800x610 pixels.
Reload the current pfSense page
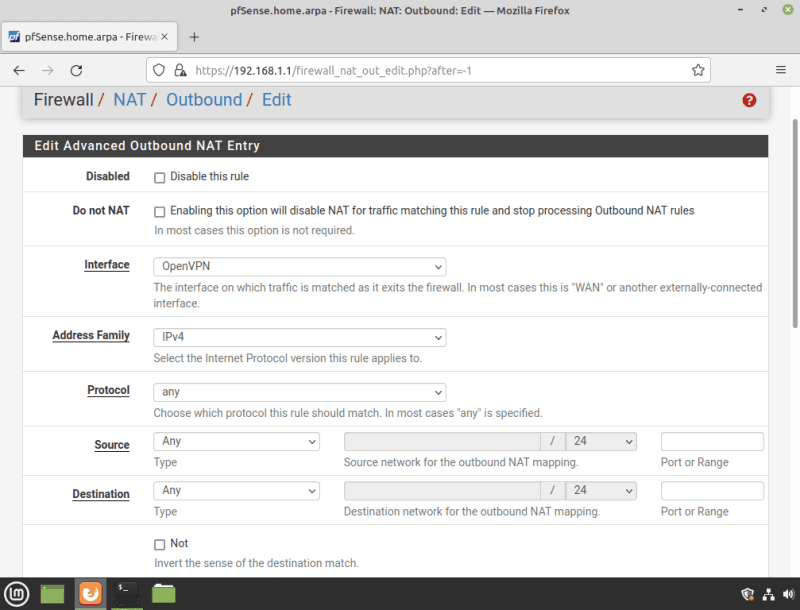(x=76, y=71)
